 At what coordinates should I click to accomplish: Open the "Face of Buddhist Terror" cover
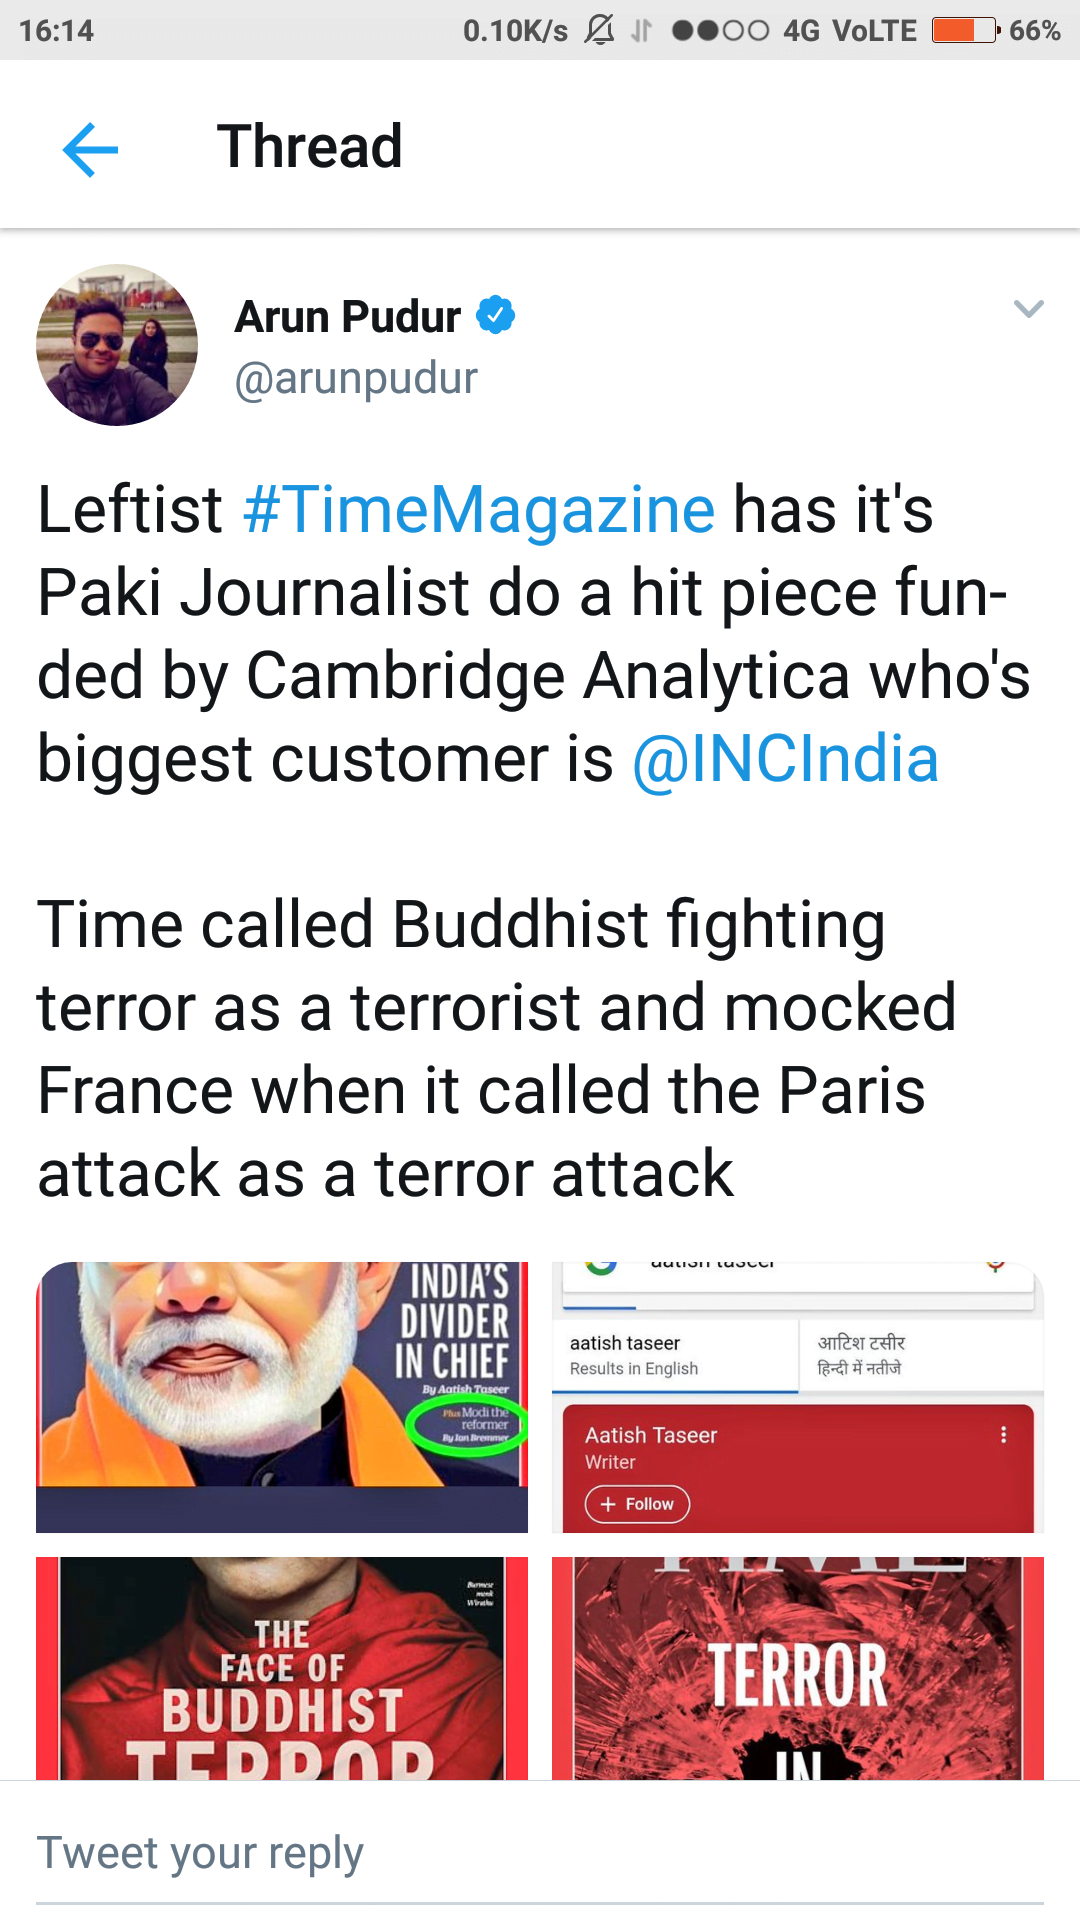click(282, 1668)
